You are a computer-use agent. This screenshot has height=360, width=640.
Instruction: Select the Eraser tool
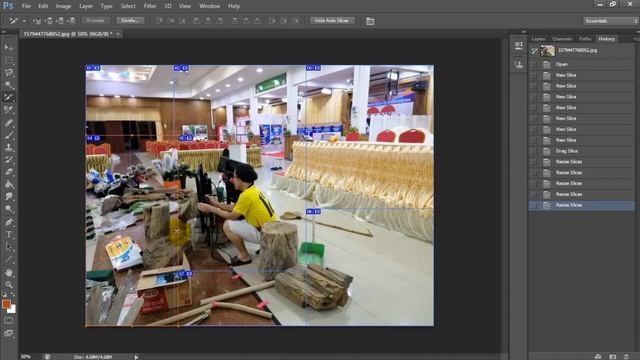(x=9, y=172)
